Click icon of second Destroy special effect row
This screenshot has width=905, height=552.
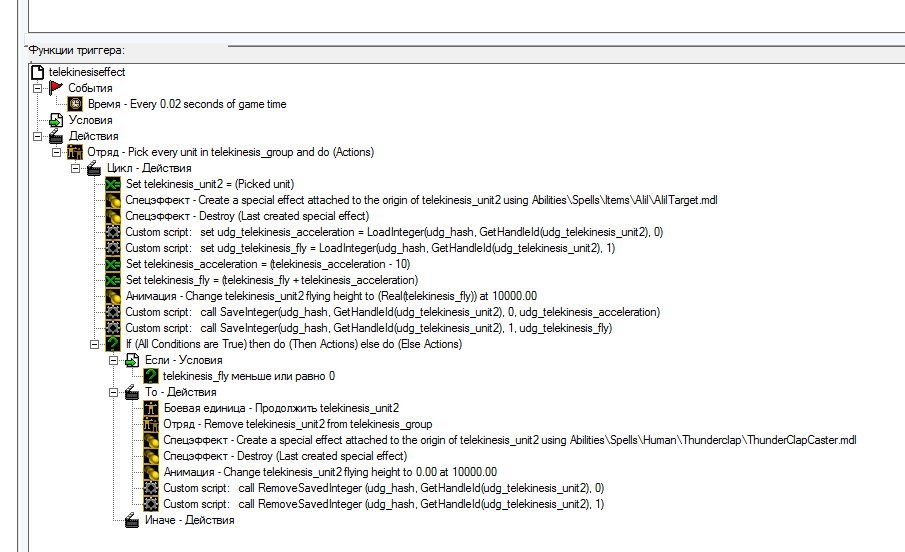click(151, 456)
